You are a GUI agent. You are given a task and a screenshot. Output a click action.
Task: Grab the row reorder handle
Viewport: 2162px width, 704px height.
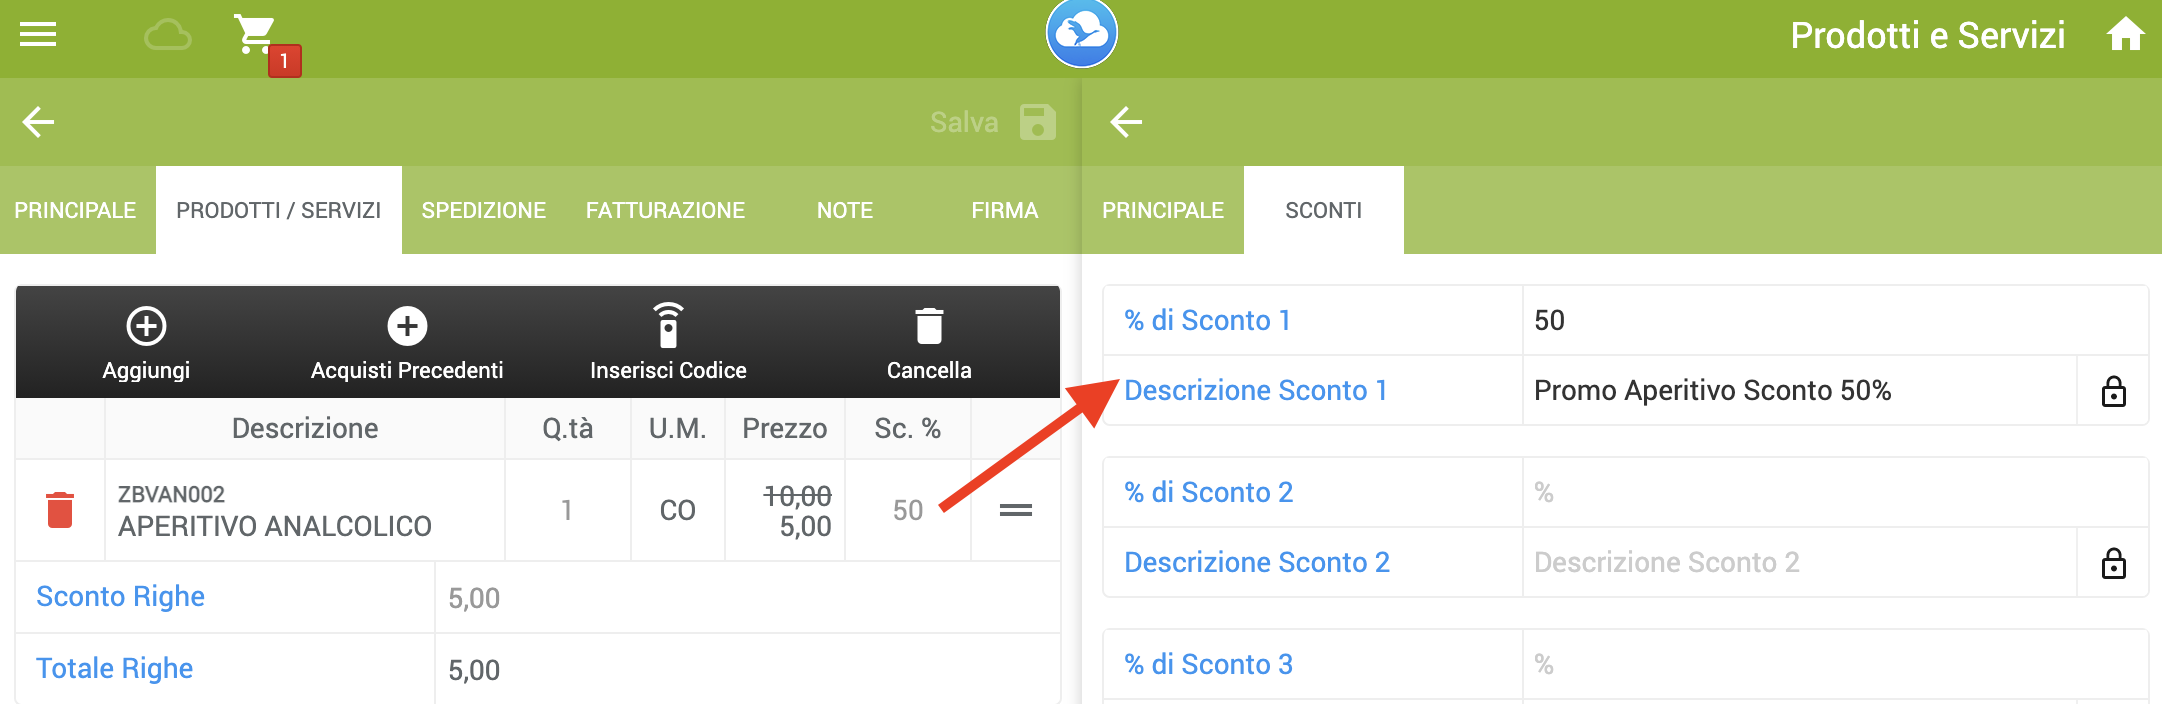click(x=1016, y=510)
